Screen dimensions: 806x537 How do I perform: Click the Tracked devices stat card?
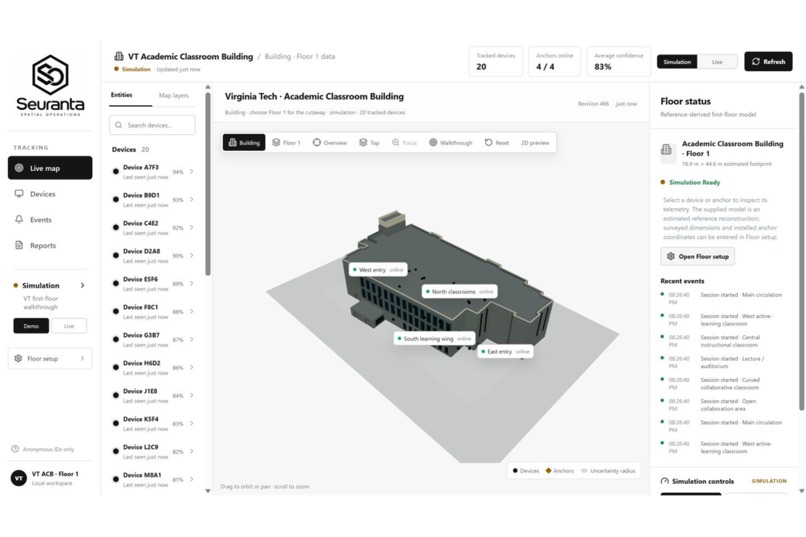(496, 62)
